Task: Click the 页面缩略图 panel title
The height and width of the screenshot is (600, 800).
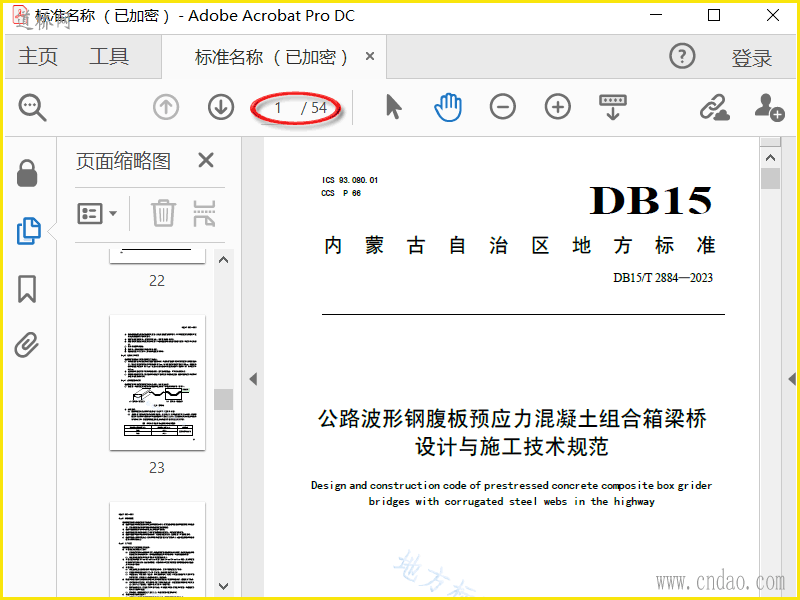Action: click(x=123, y=161)
